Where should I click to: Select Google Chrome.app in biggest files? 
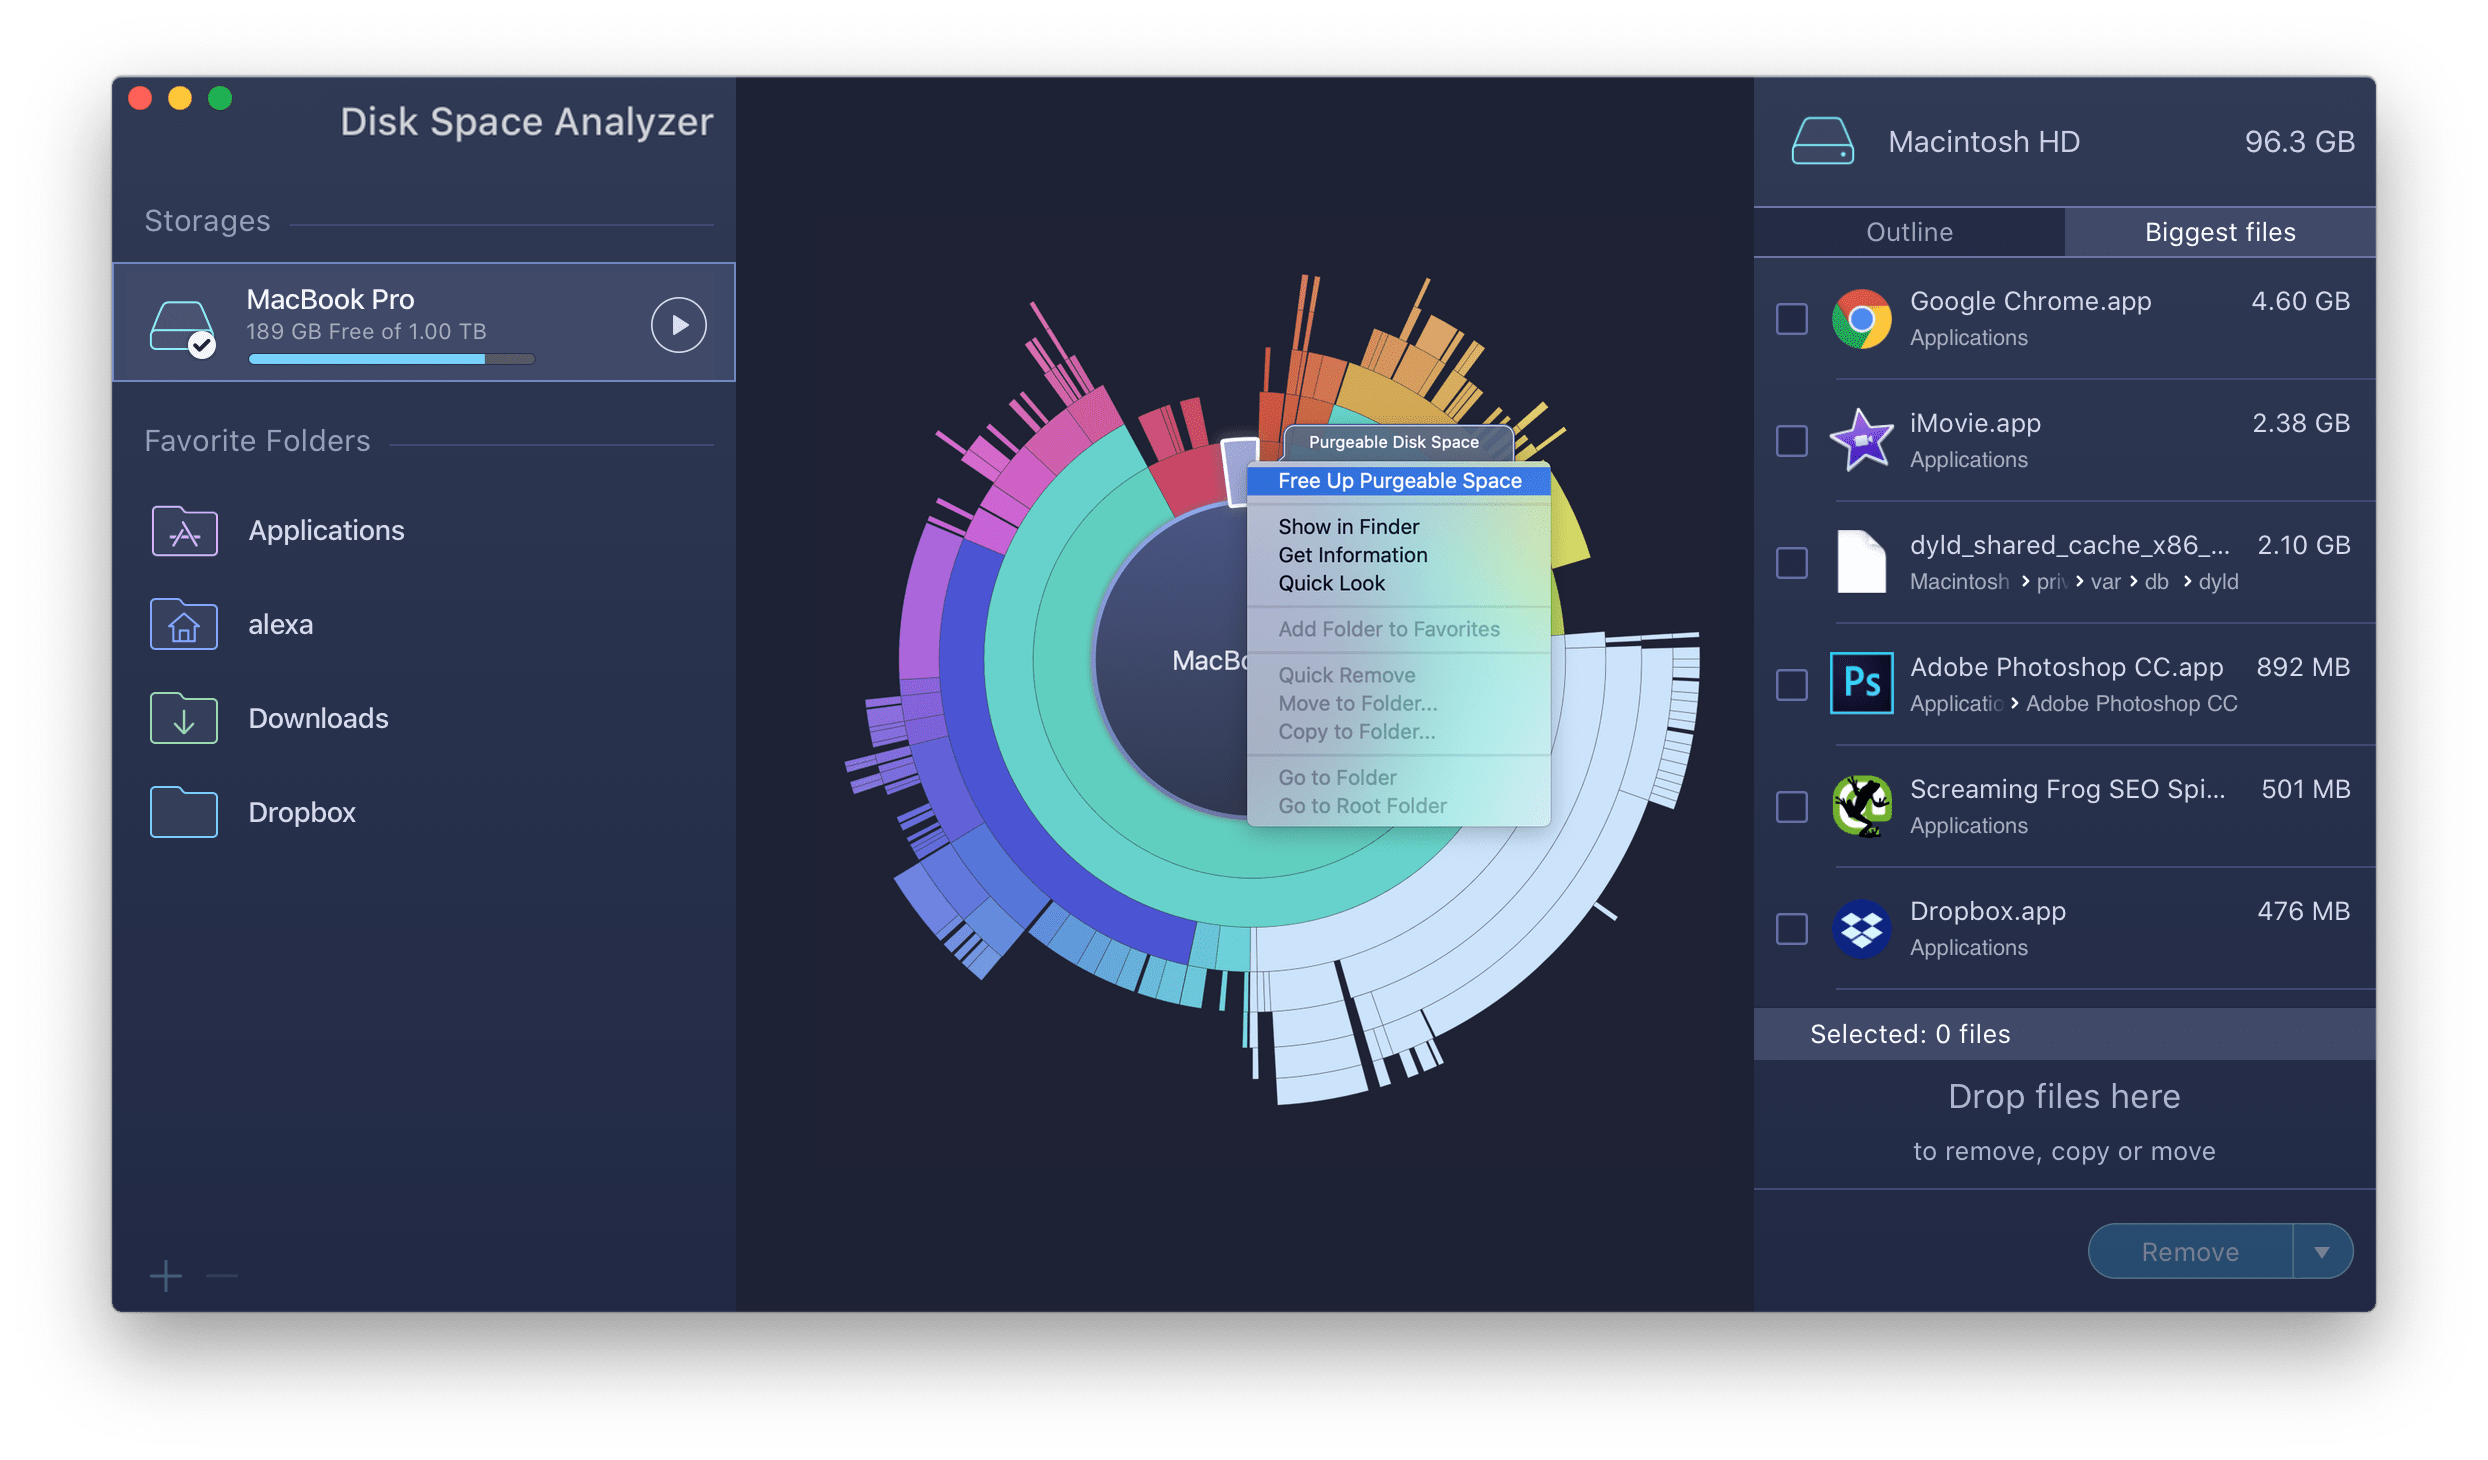coord(1795,318)
